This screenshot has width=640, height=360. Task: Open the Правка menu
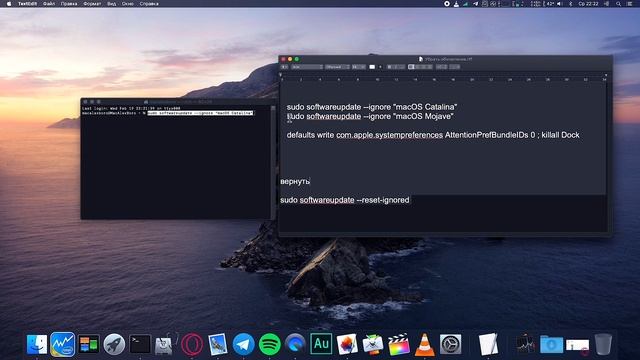pos(69,4)
